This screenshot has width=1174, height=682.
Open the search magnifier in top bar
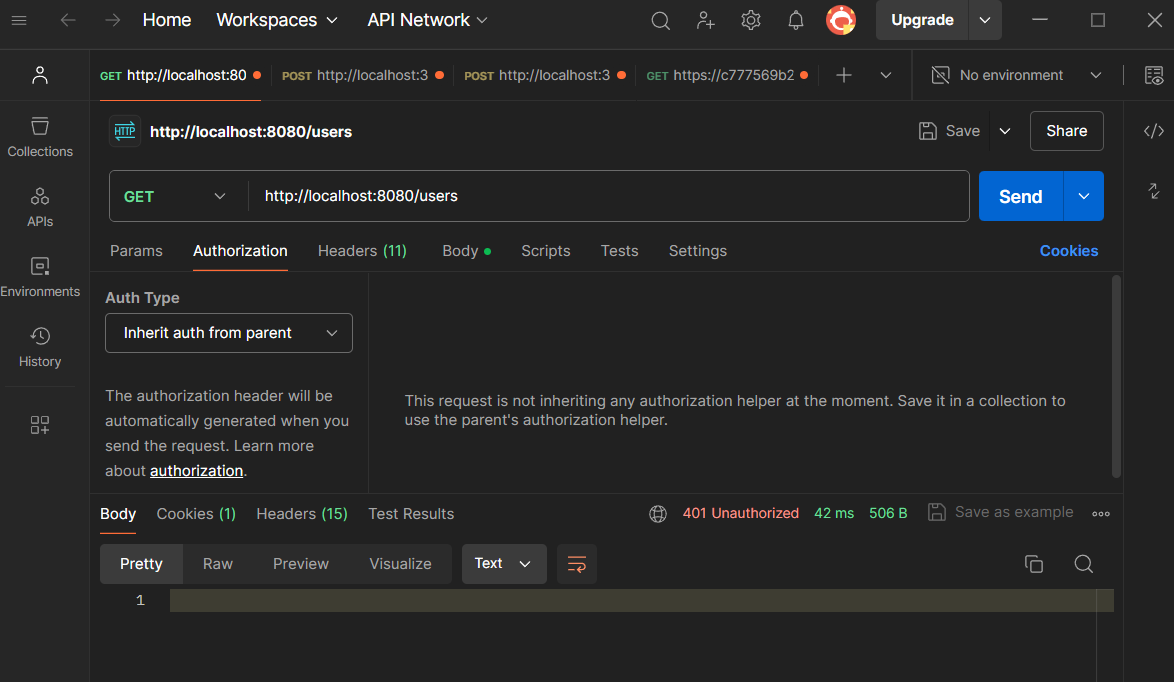tap(660, 20)
